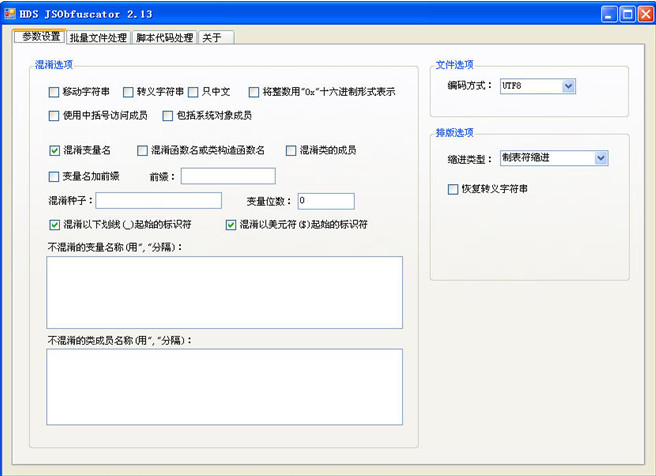Tick 包括系统对象成员 checkbox

168,115
